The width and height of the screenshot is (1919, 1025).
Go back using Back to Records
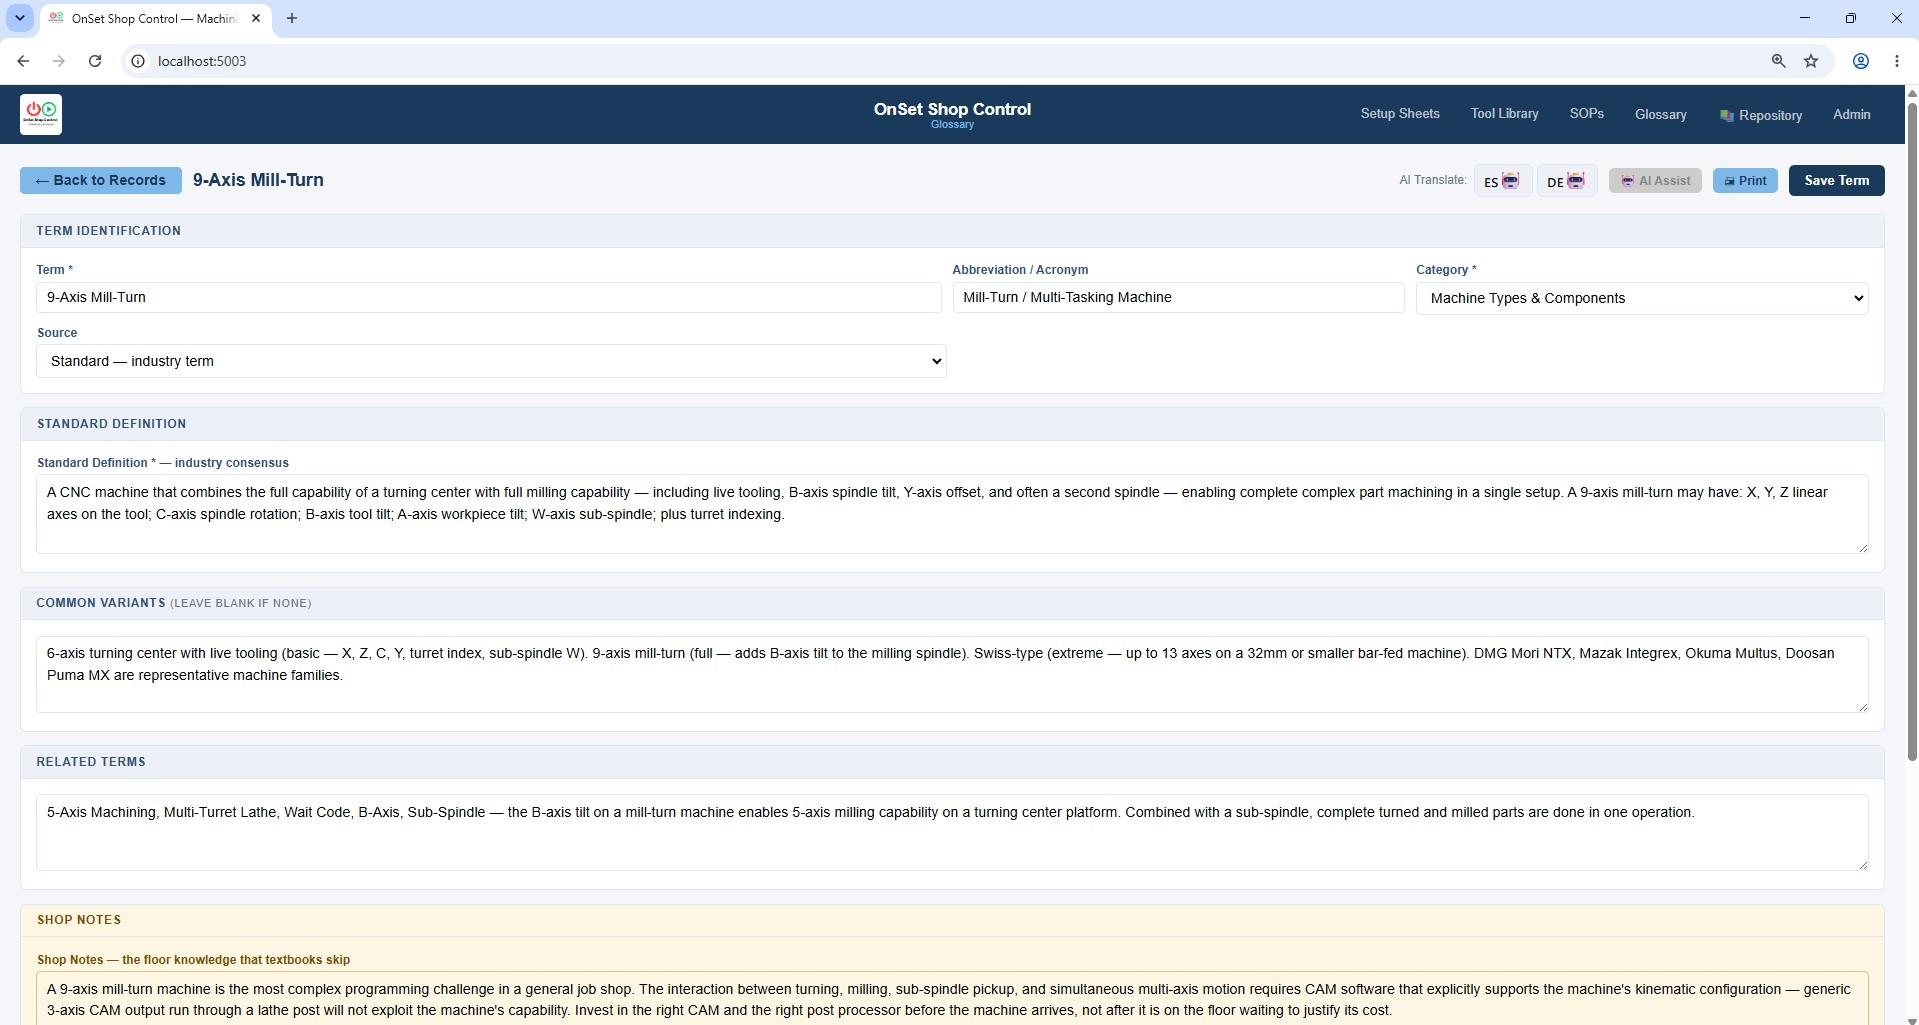pyautogui.click(x=101, y=180)
